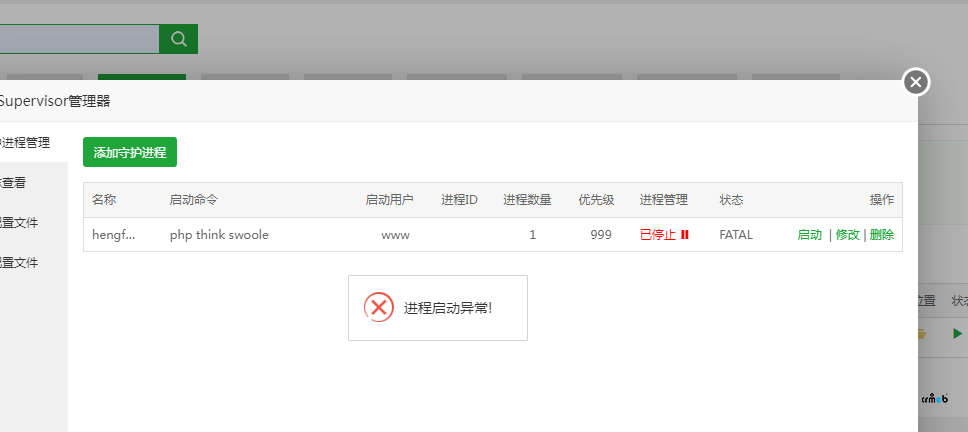Open the first 置文件 sidebar item
This screenshot has width=968, height=432.
click(x=19, y=223)
